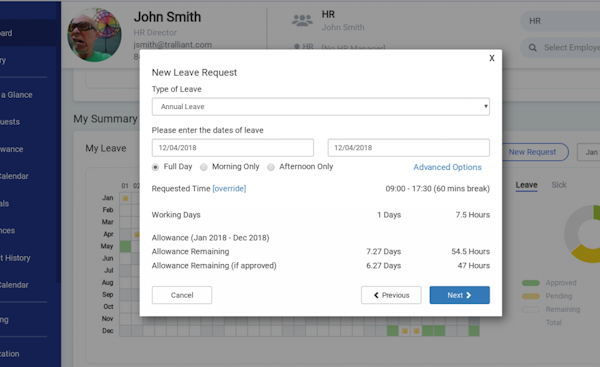
Task: Open the History item in the sidebar
Action: click(x=15, y=258)
